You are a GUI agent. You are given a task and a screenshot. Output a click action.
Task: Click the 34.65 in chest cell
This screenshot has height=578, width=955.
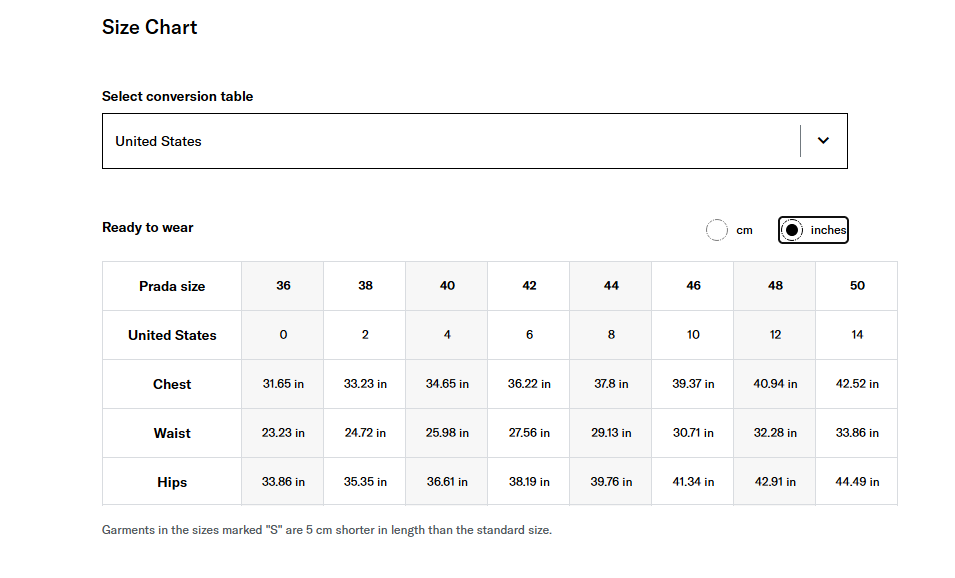(447, 384)
